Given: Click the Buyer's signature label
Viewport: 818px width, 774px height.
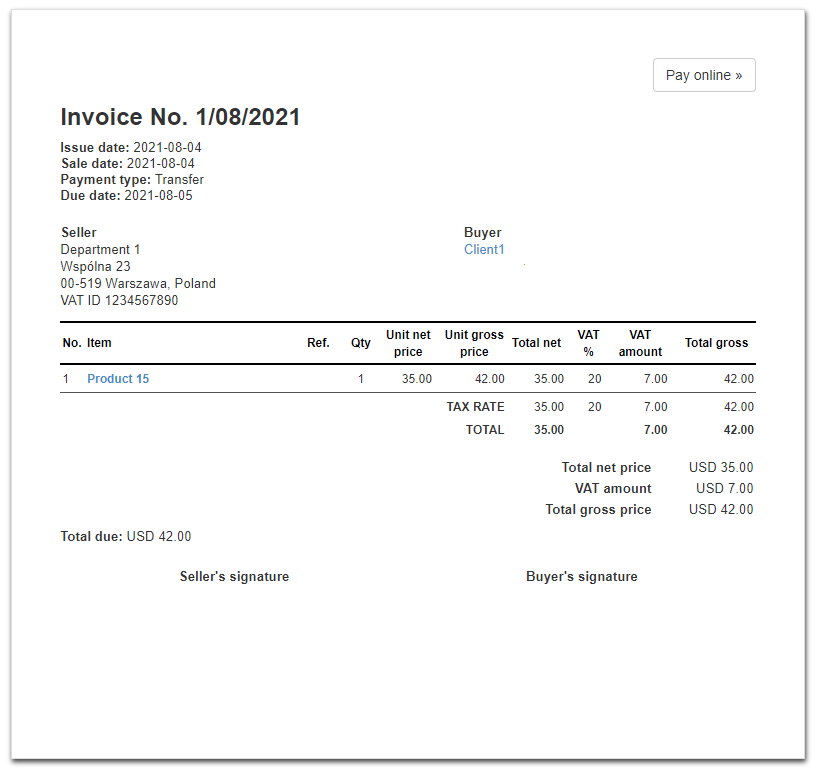Looking at the screenshot, I should [581, 577].
